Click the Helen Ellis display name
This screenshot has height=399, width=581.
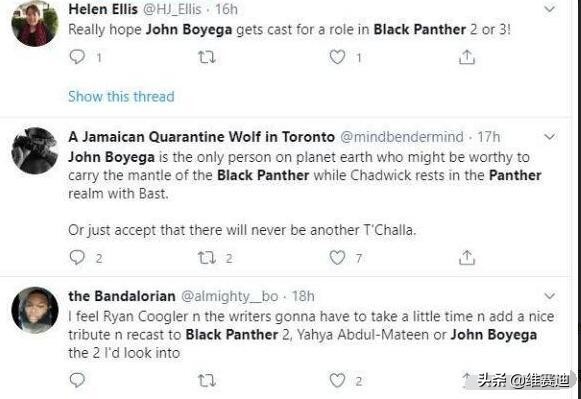click(103, 9)
